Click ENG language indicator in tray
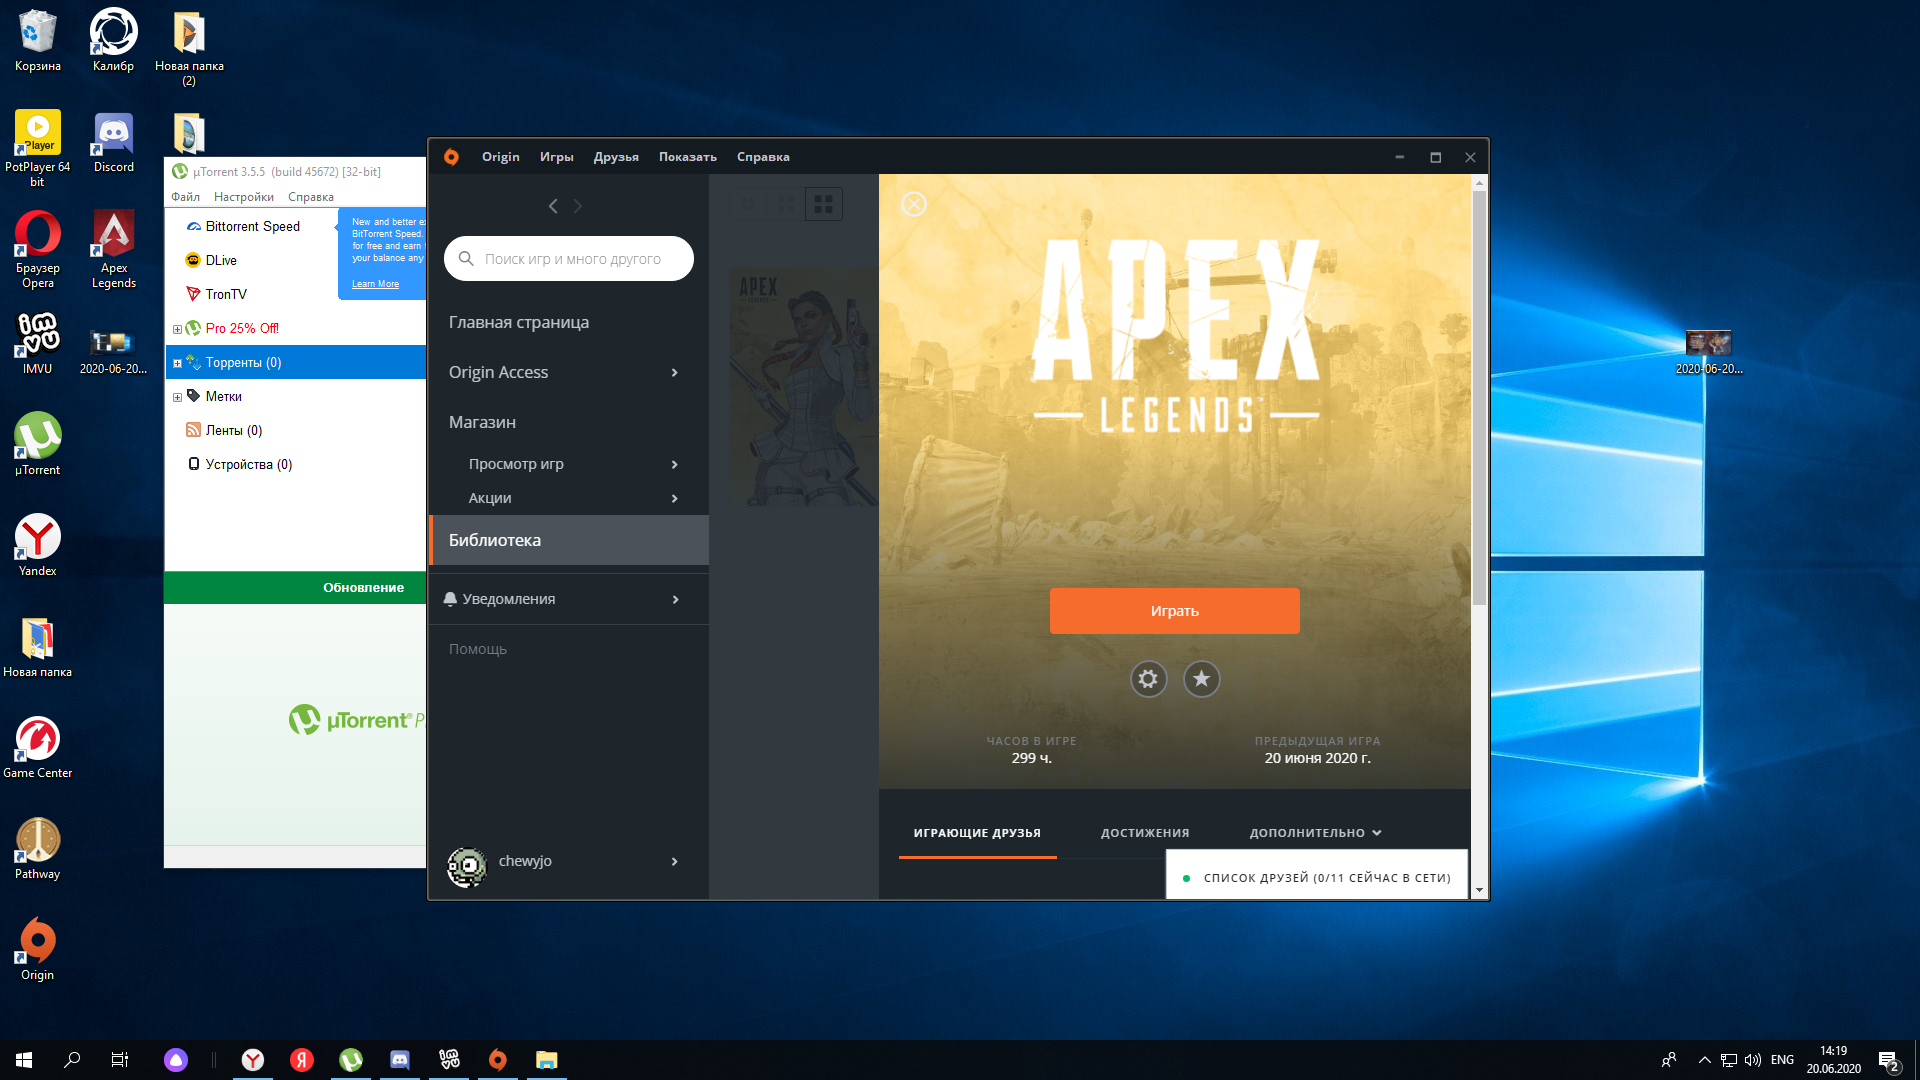Screen dimensions: 1920x1080 tap(1782, 1059)
